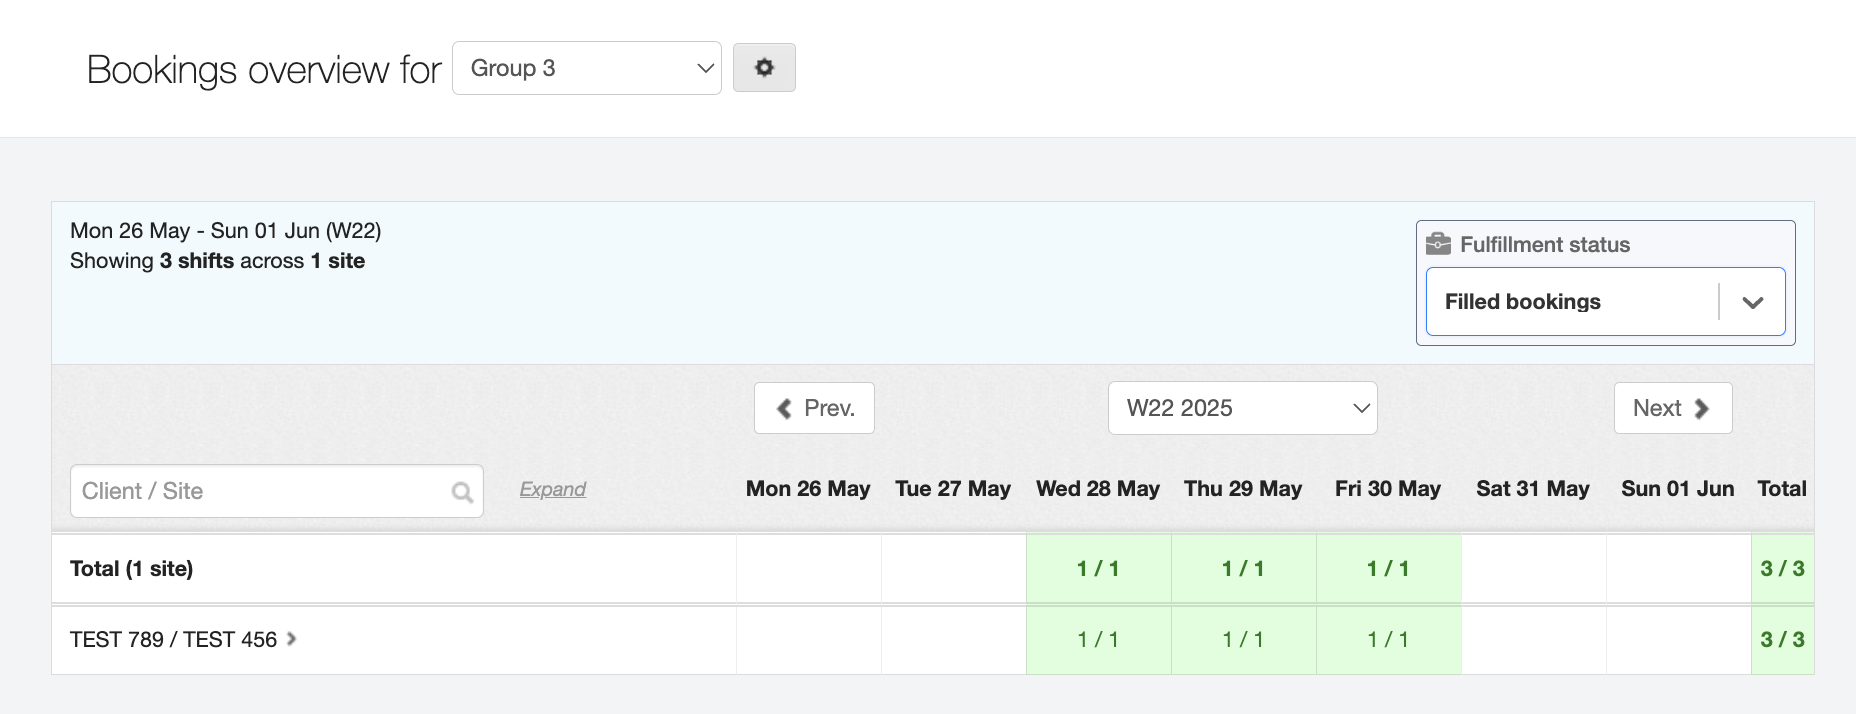Click the briefcase icon beside Fulfillment status
Viewport: 1856px width, 714px height.
[x=1438, y=244]
